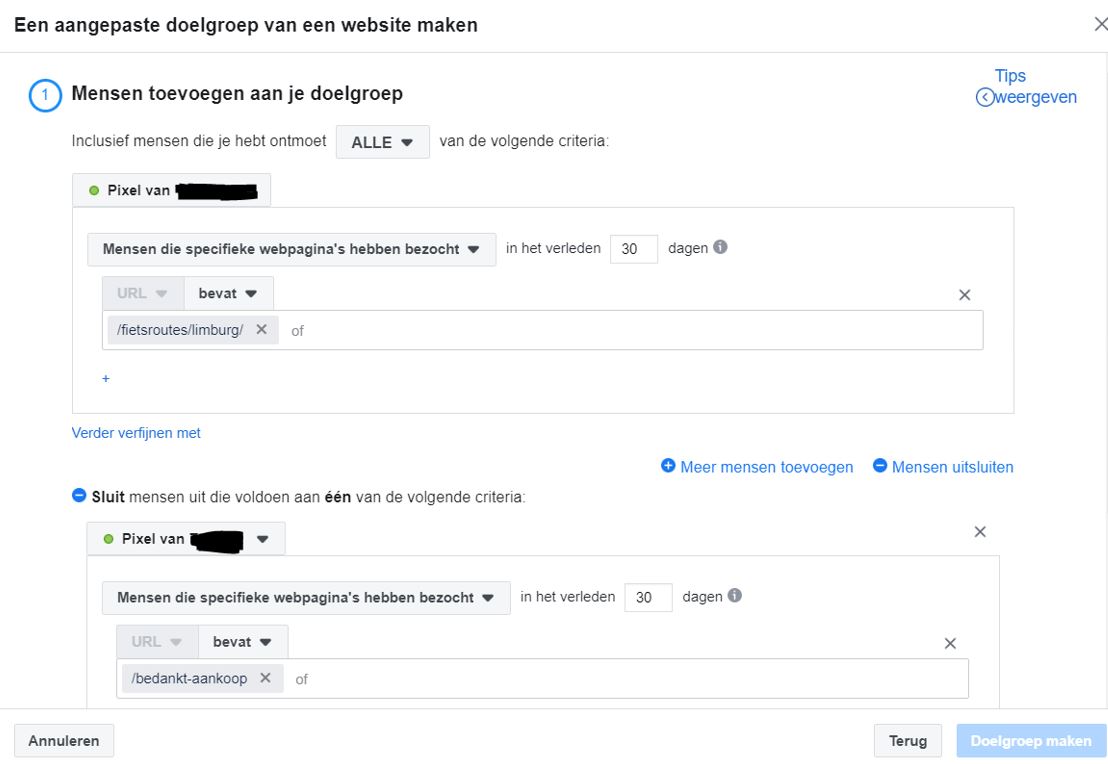Screen dimensions: 1108x764
Task: Click info icon next to first 'dagen'
Action: coord(720,248)
